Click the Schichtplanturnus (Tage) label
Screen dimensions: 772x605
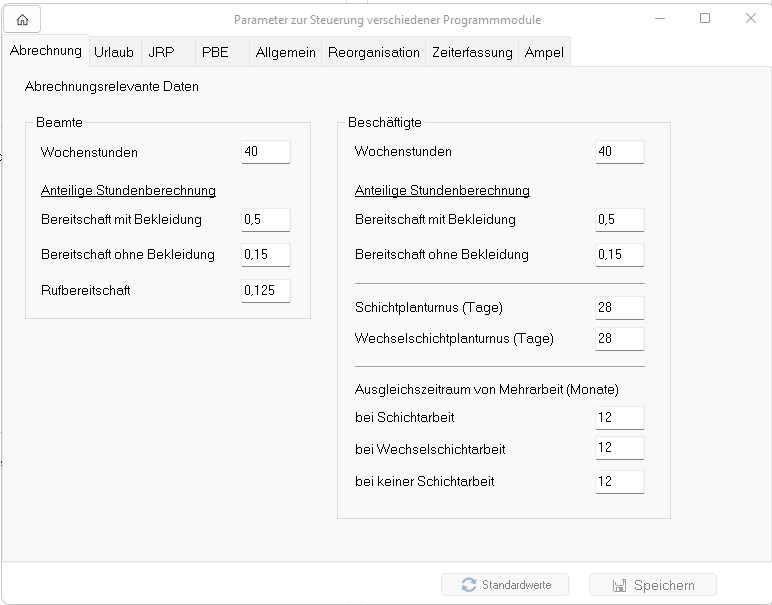[429, 308]
